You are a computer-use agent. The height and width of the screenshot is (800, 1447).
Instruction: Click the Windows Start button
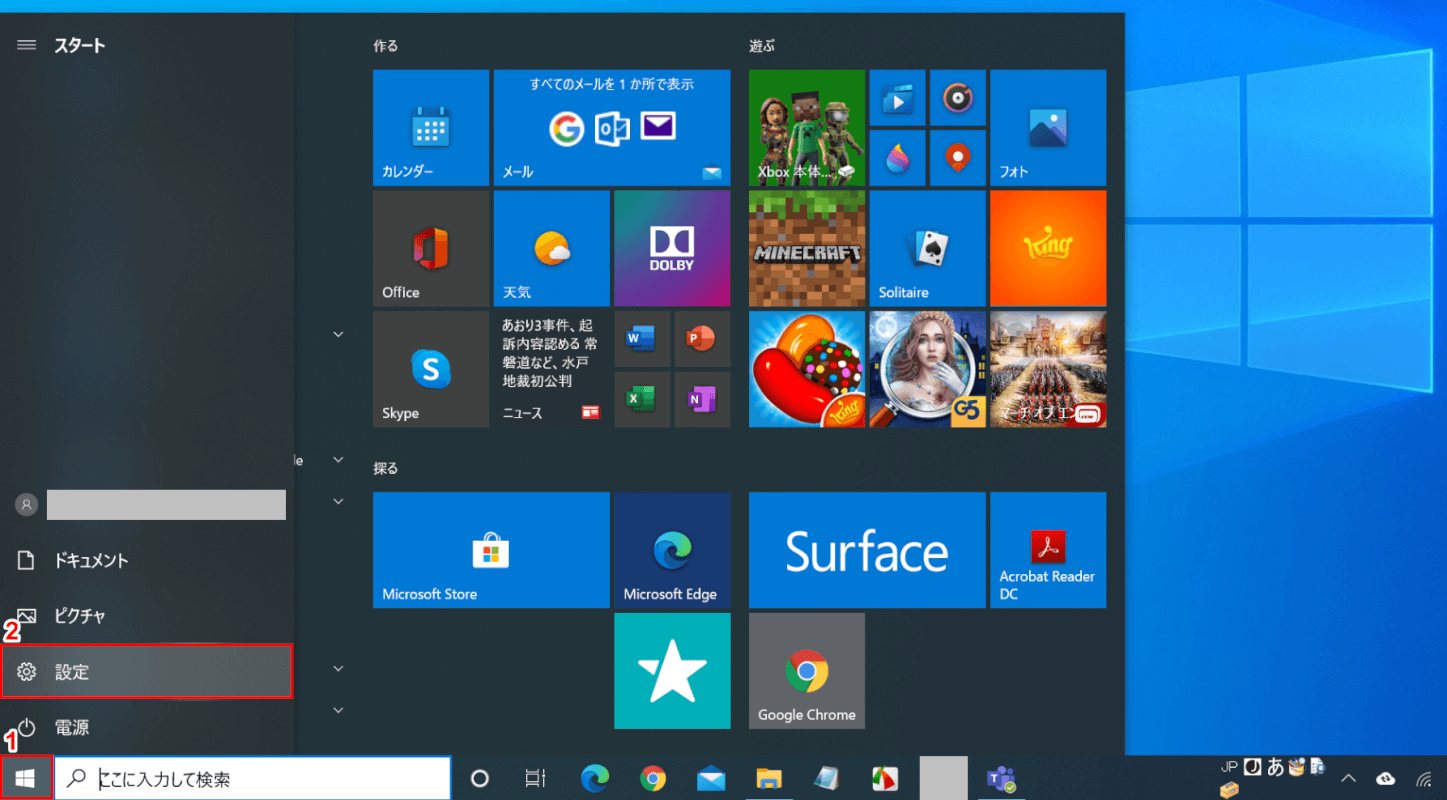coord(26,778)
